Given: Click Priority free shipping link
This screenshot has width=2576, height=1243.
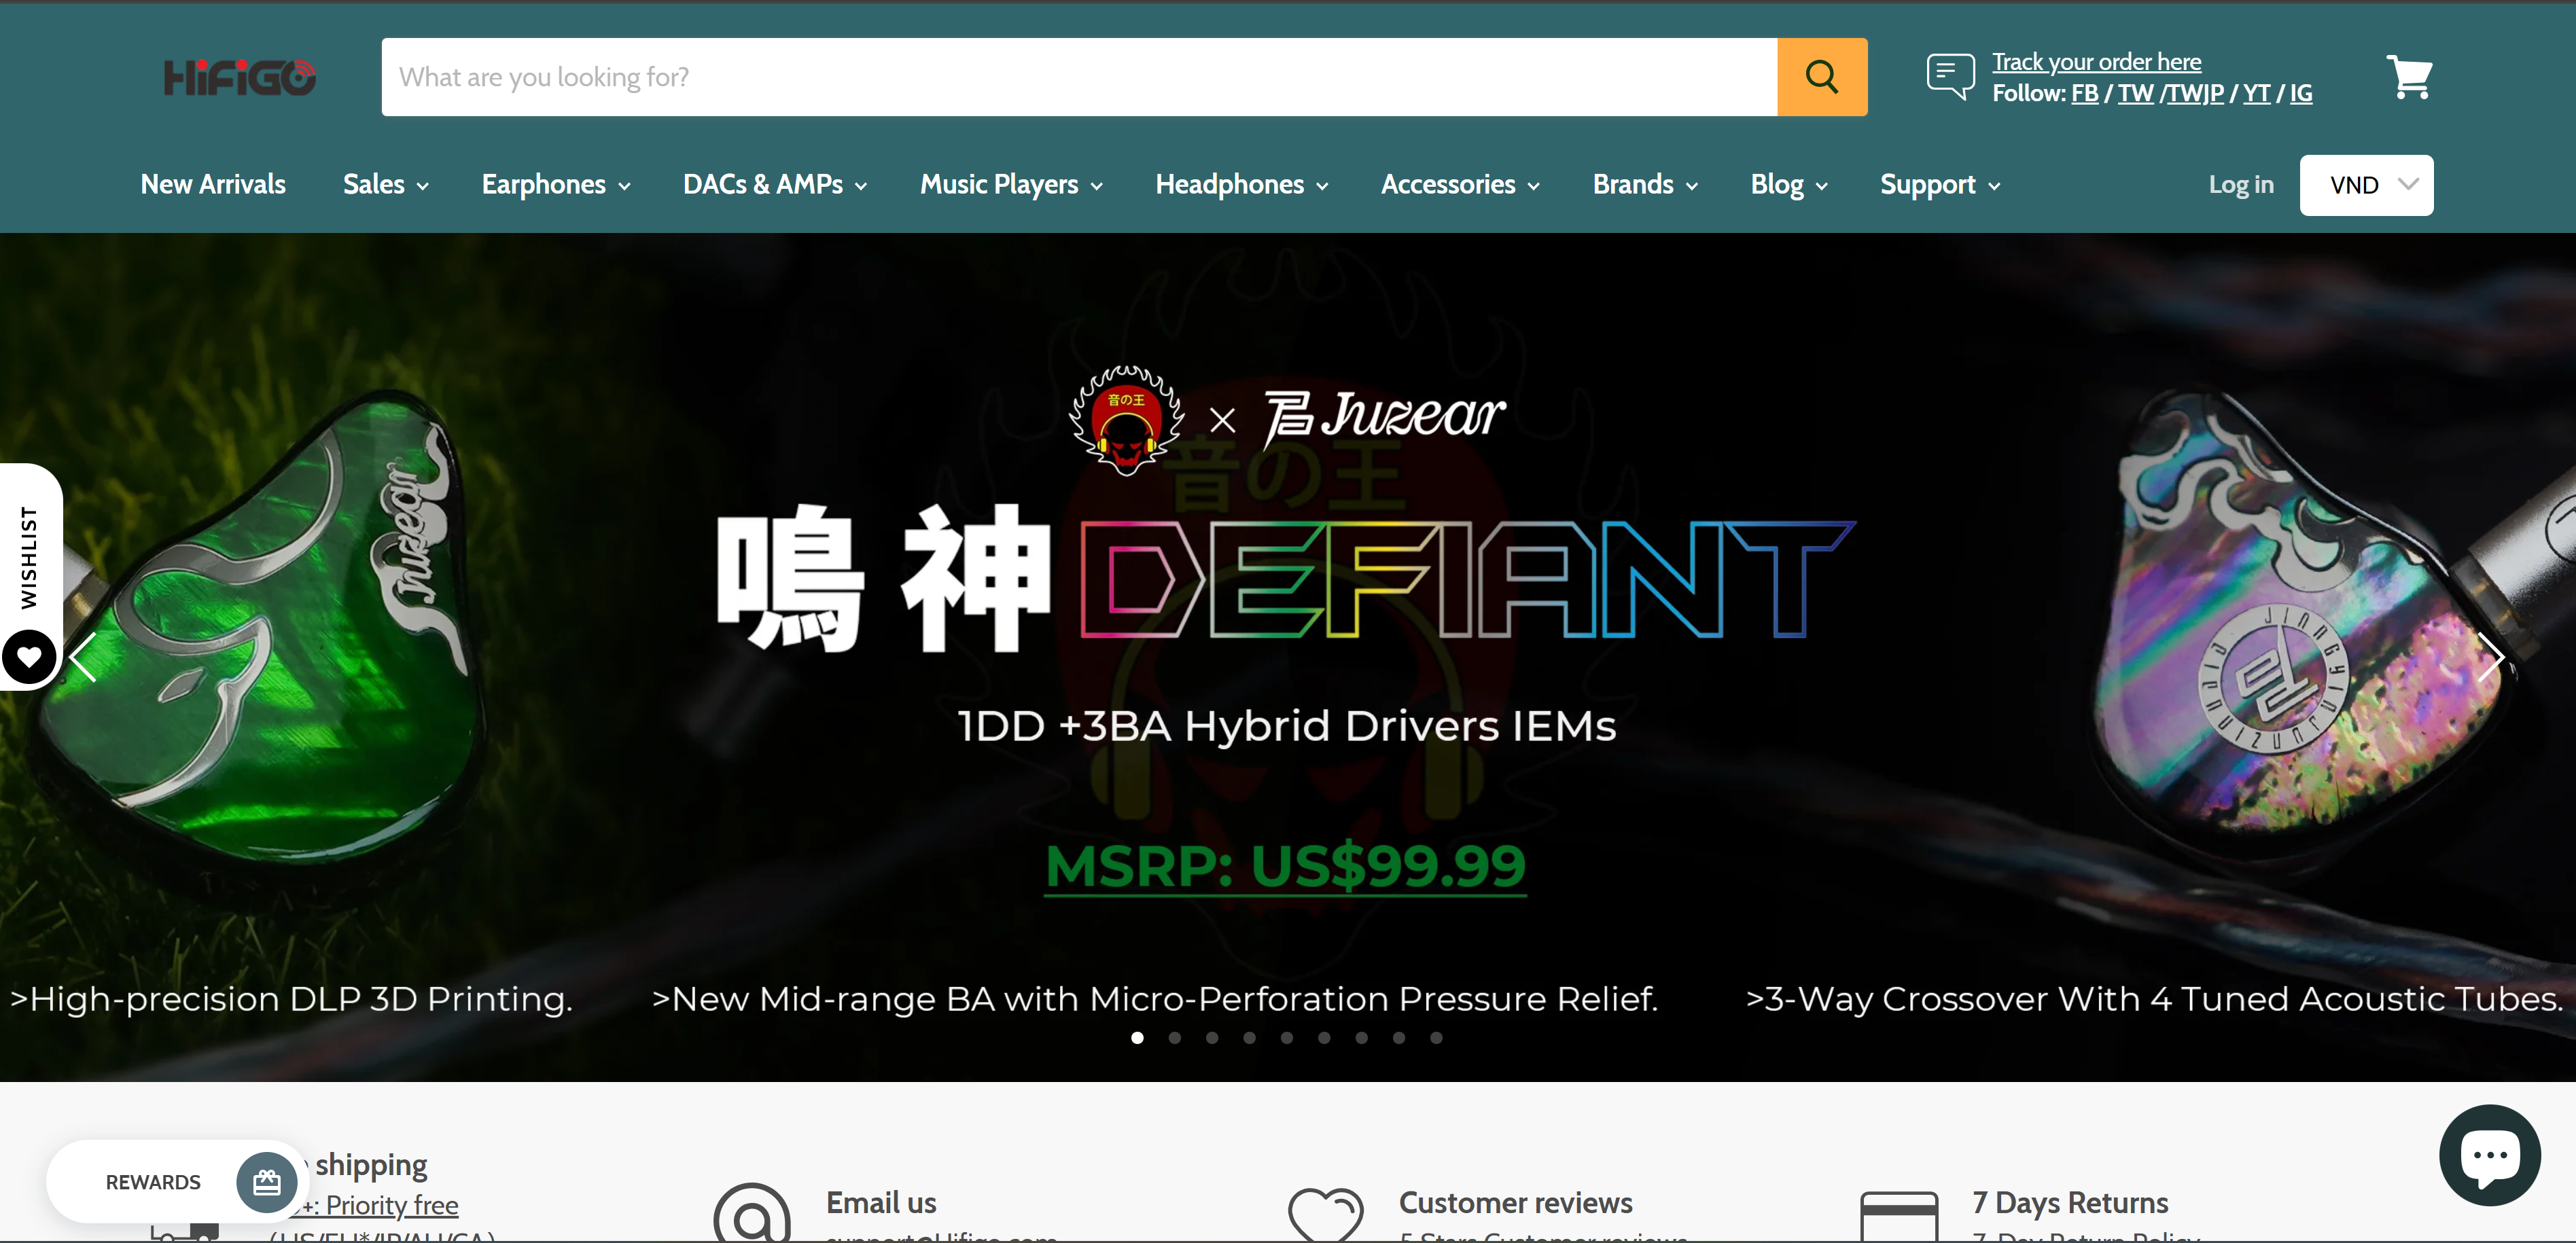Looking at the screenshot, I should pyautogui.click(x=380, y=1205).
